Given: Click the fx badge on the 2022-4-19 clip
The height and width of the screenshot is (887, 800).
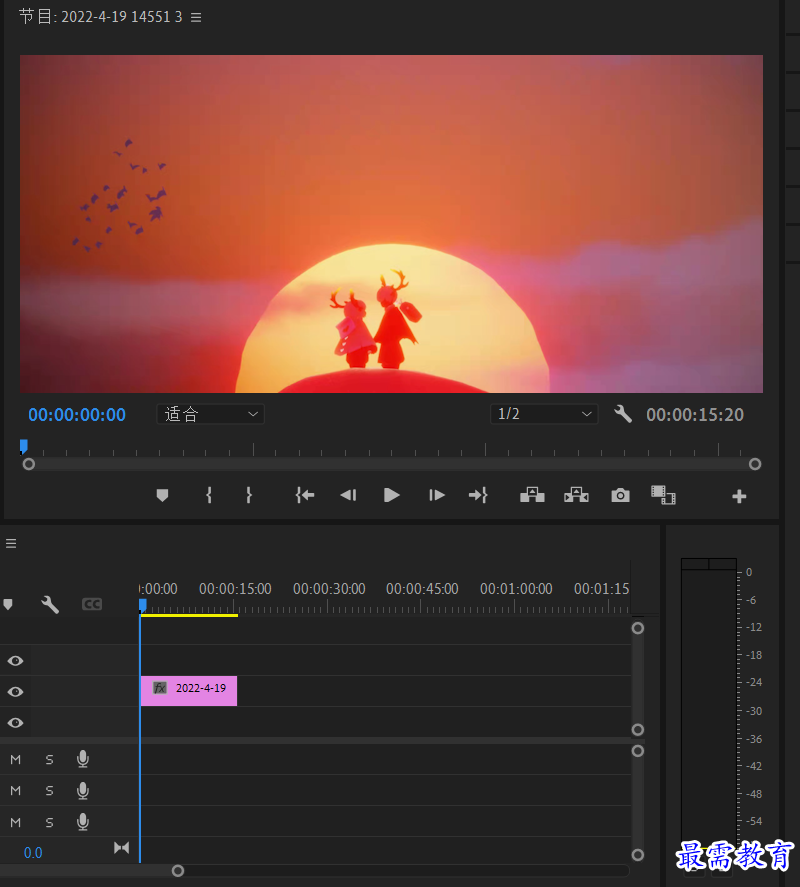Looking at the screenshot, I should click(x=160, y=688).
